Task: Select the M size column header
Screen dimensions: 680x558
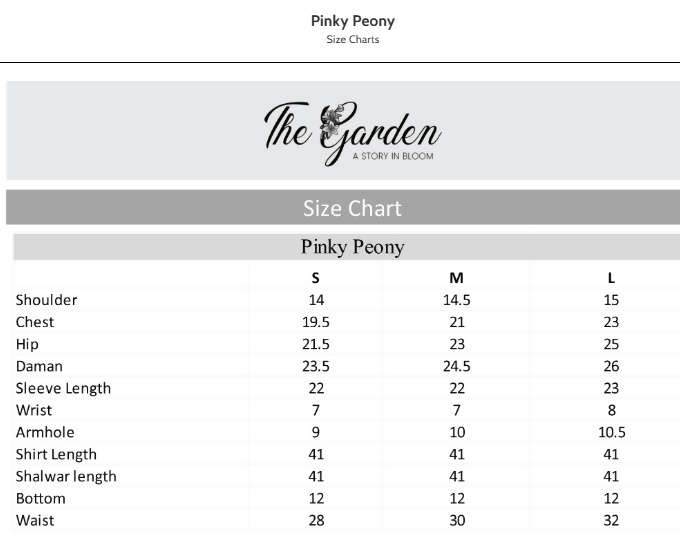Action: click(x=456, y=278)
